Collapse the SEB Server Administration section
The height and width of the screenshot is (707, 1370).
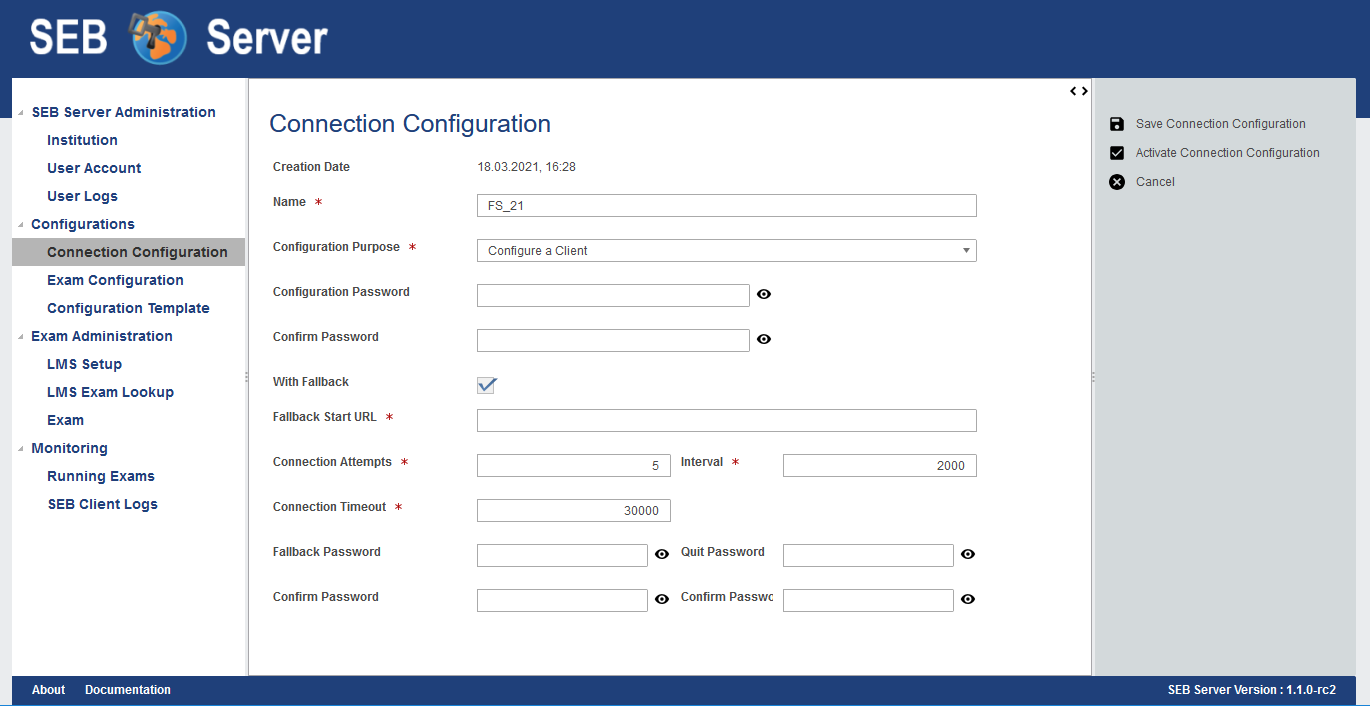coord(22,113)
